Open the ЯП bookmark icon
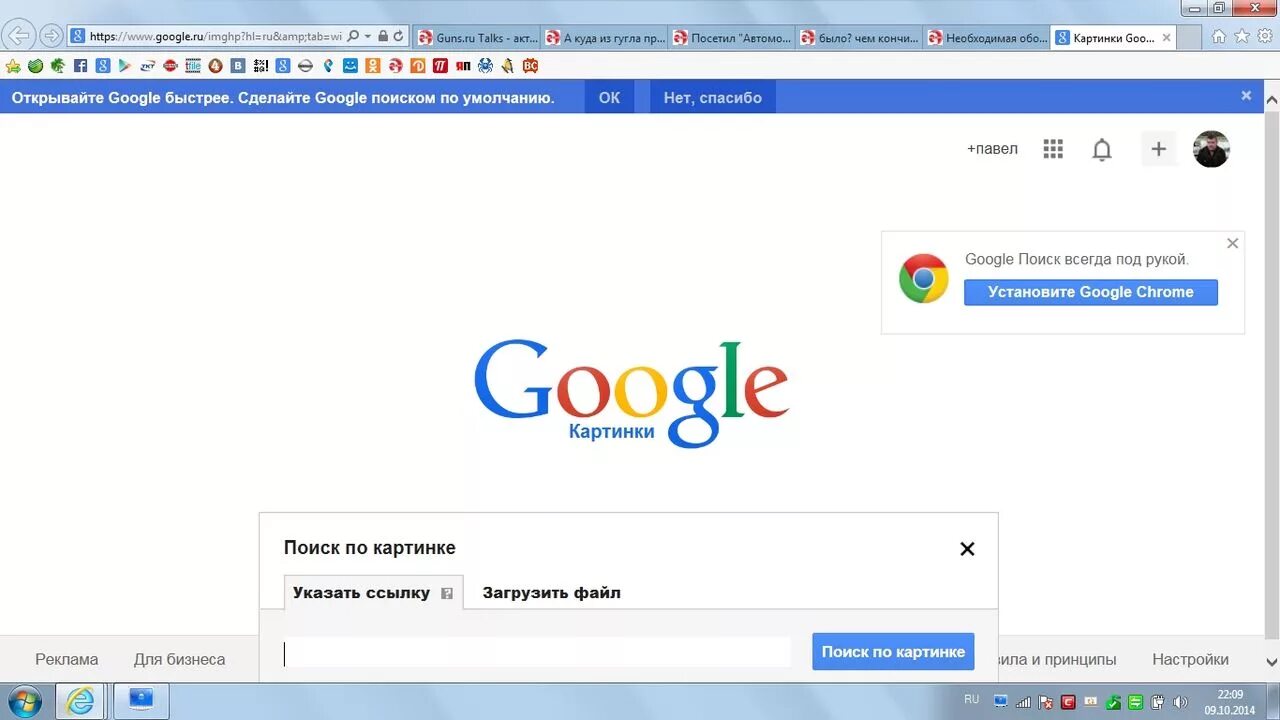Screen dimensions: 1280x720 click(x=463, y=66)
